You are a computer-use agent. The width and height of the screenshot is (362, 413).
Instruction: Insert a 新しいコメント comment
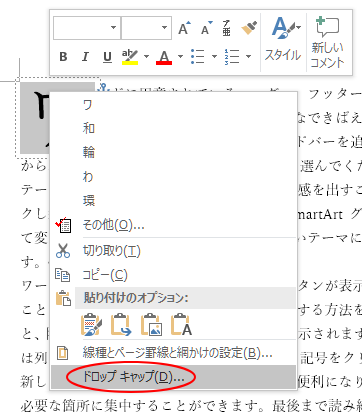tap(327, 43)
